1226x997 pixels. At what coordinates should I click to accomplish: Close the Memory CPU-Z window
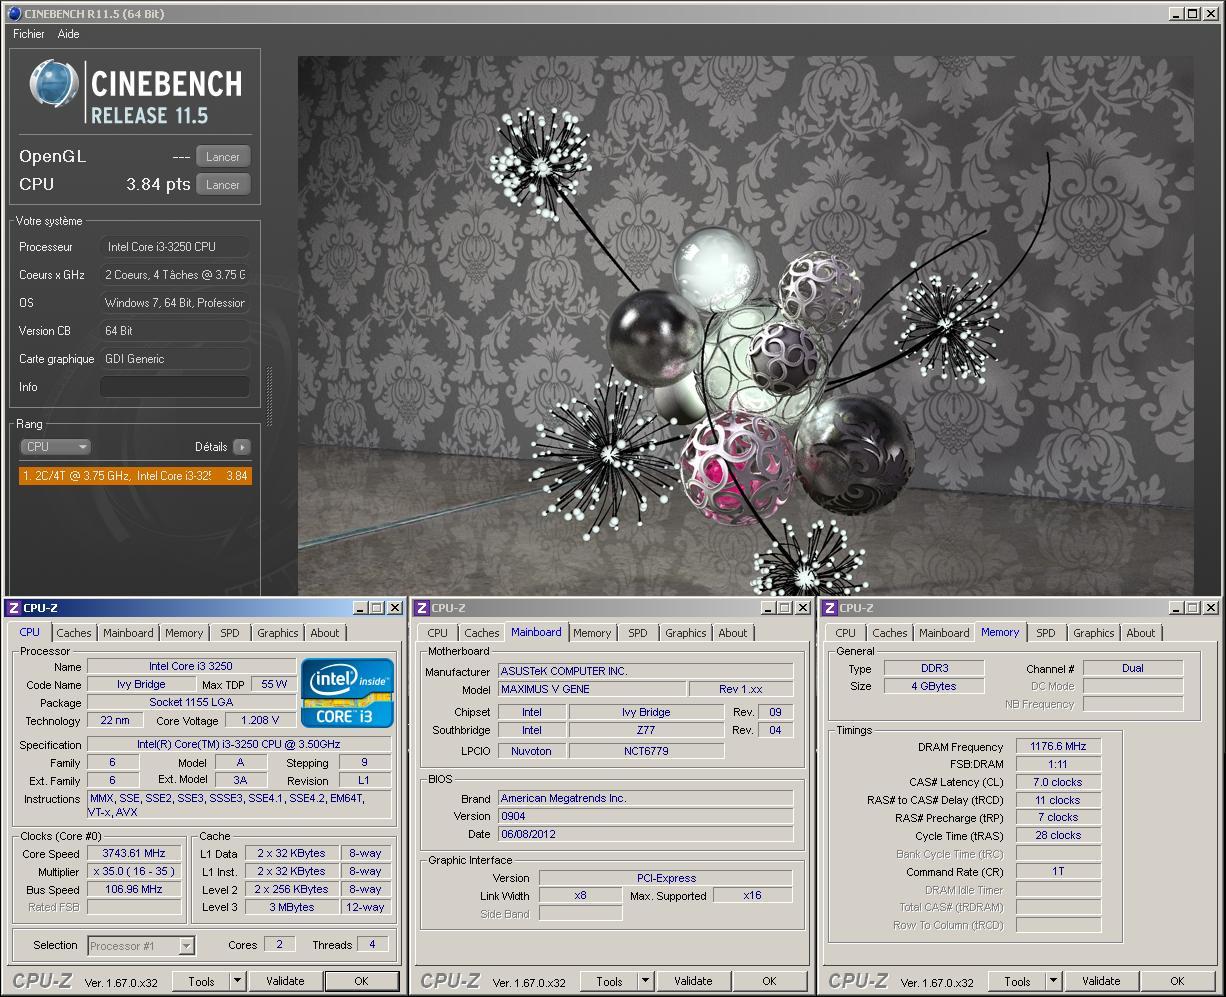[x=1209, y=608]
